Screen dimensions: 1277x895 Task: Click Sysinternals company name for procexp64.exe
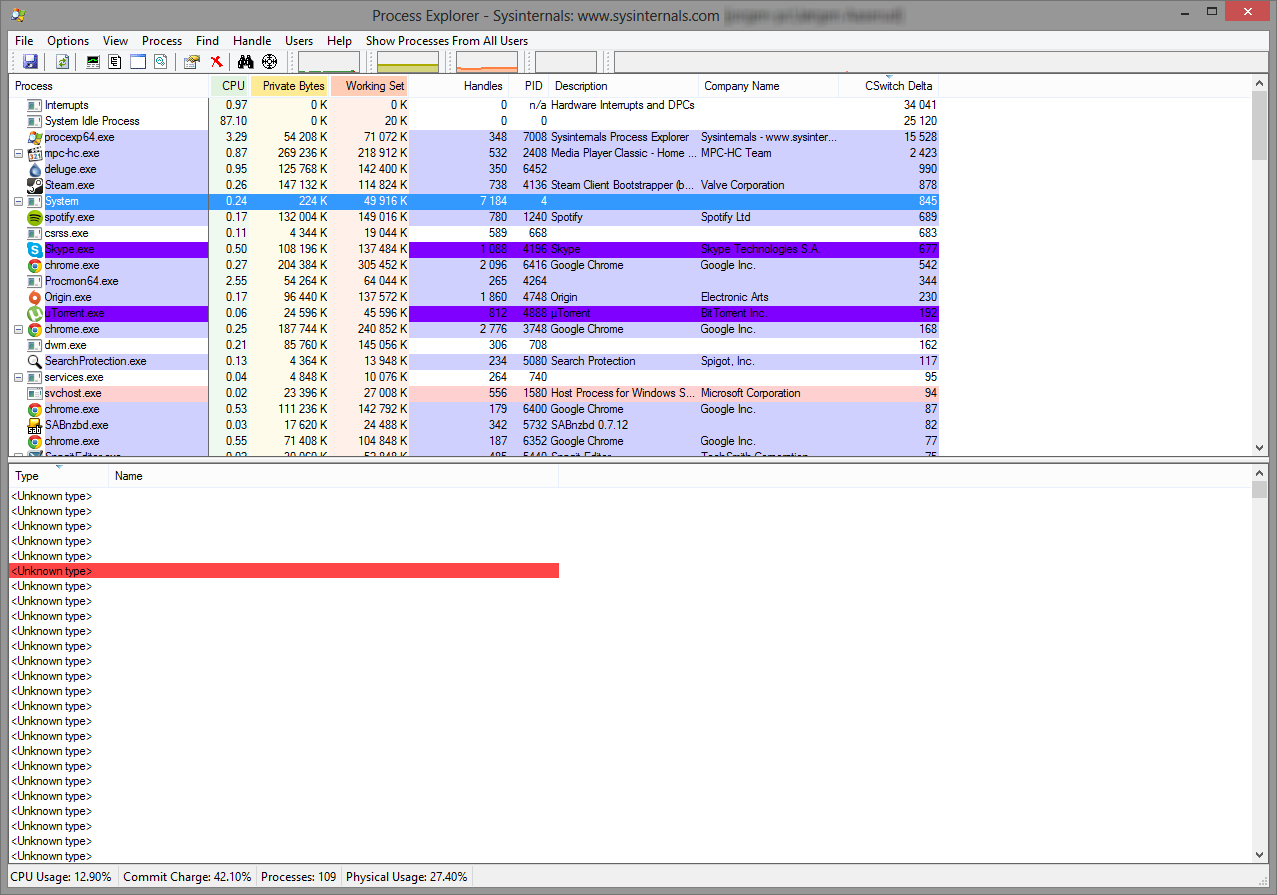[768, 137]
